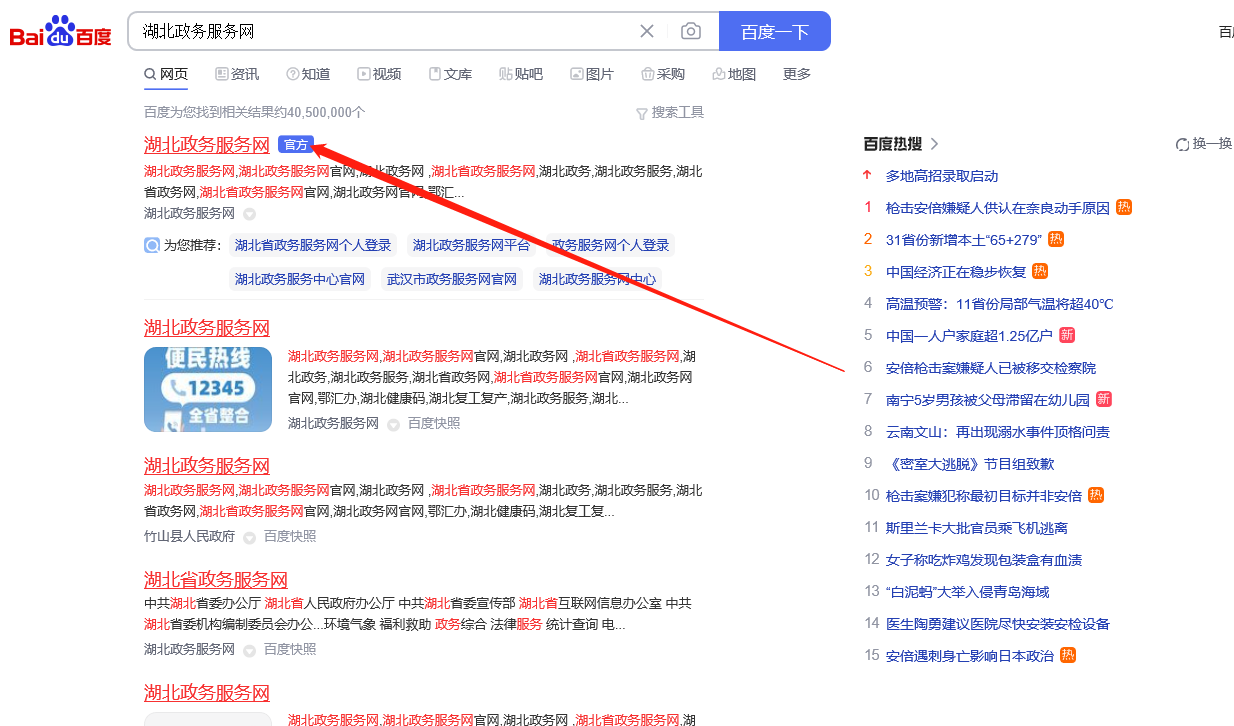Image resolution: width=1234 pixels, height=726 pixels.
Task: Switch to the 地图 tab
Action: [x=734, y=74]
